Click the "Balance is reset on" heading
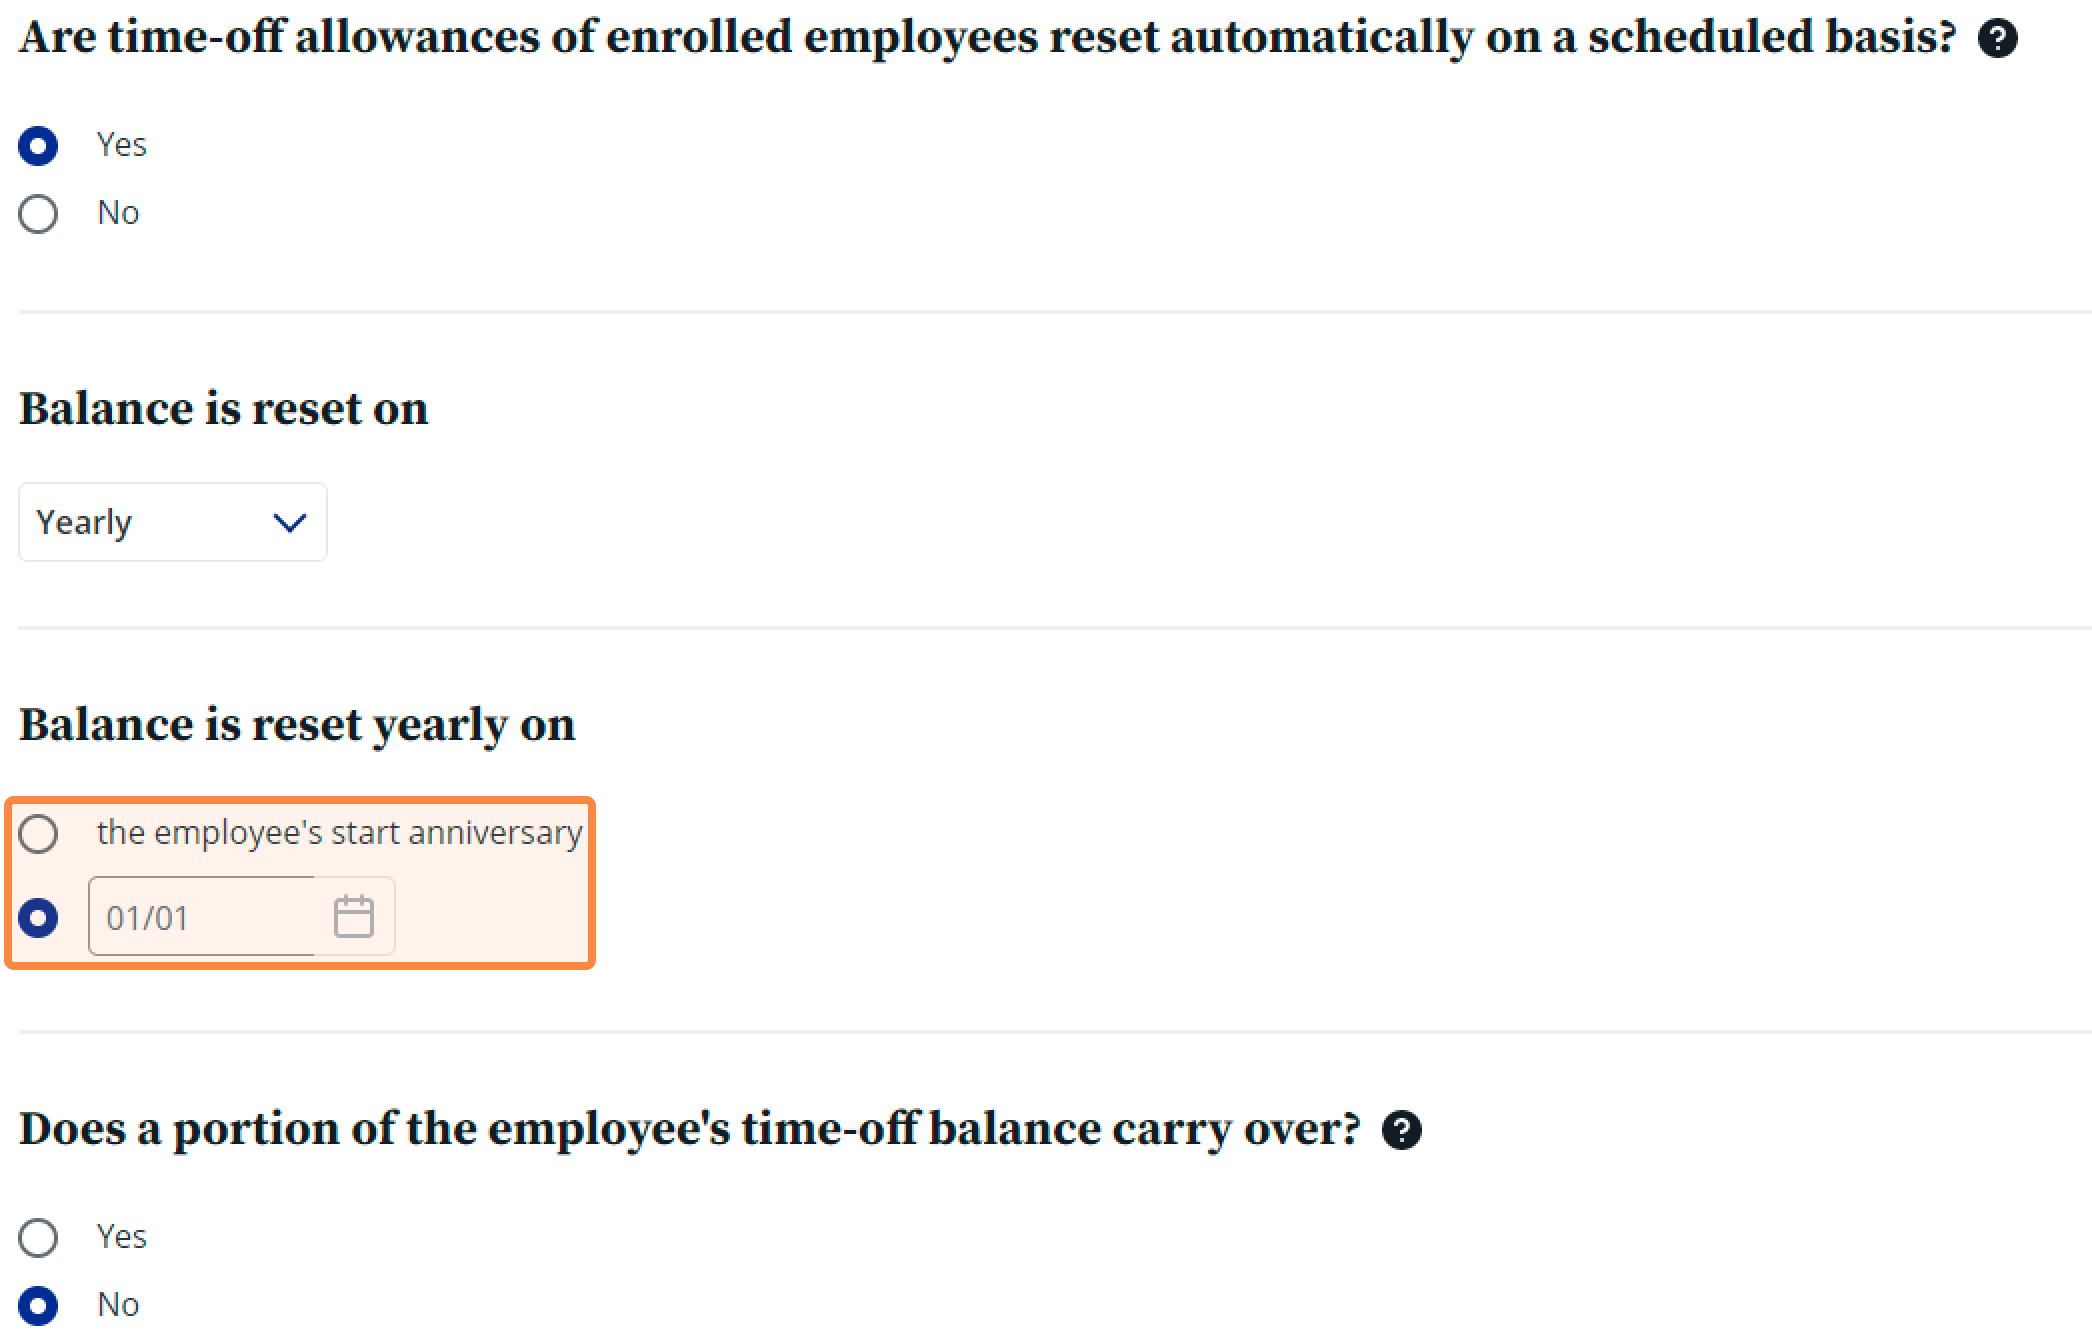The height and width of the screenshot is (1344, 2092). (224, 409)
